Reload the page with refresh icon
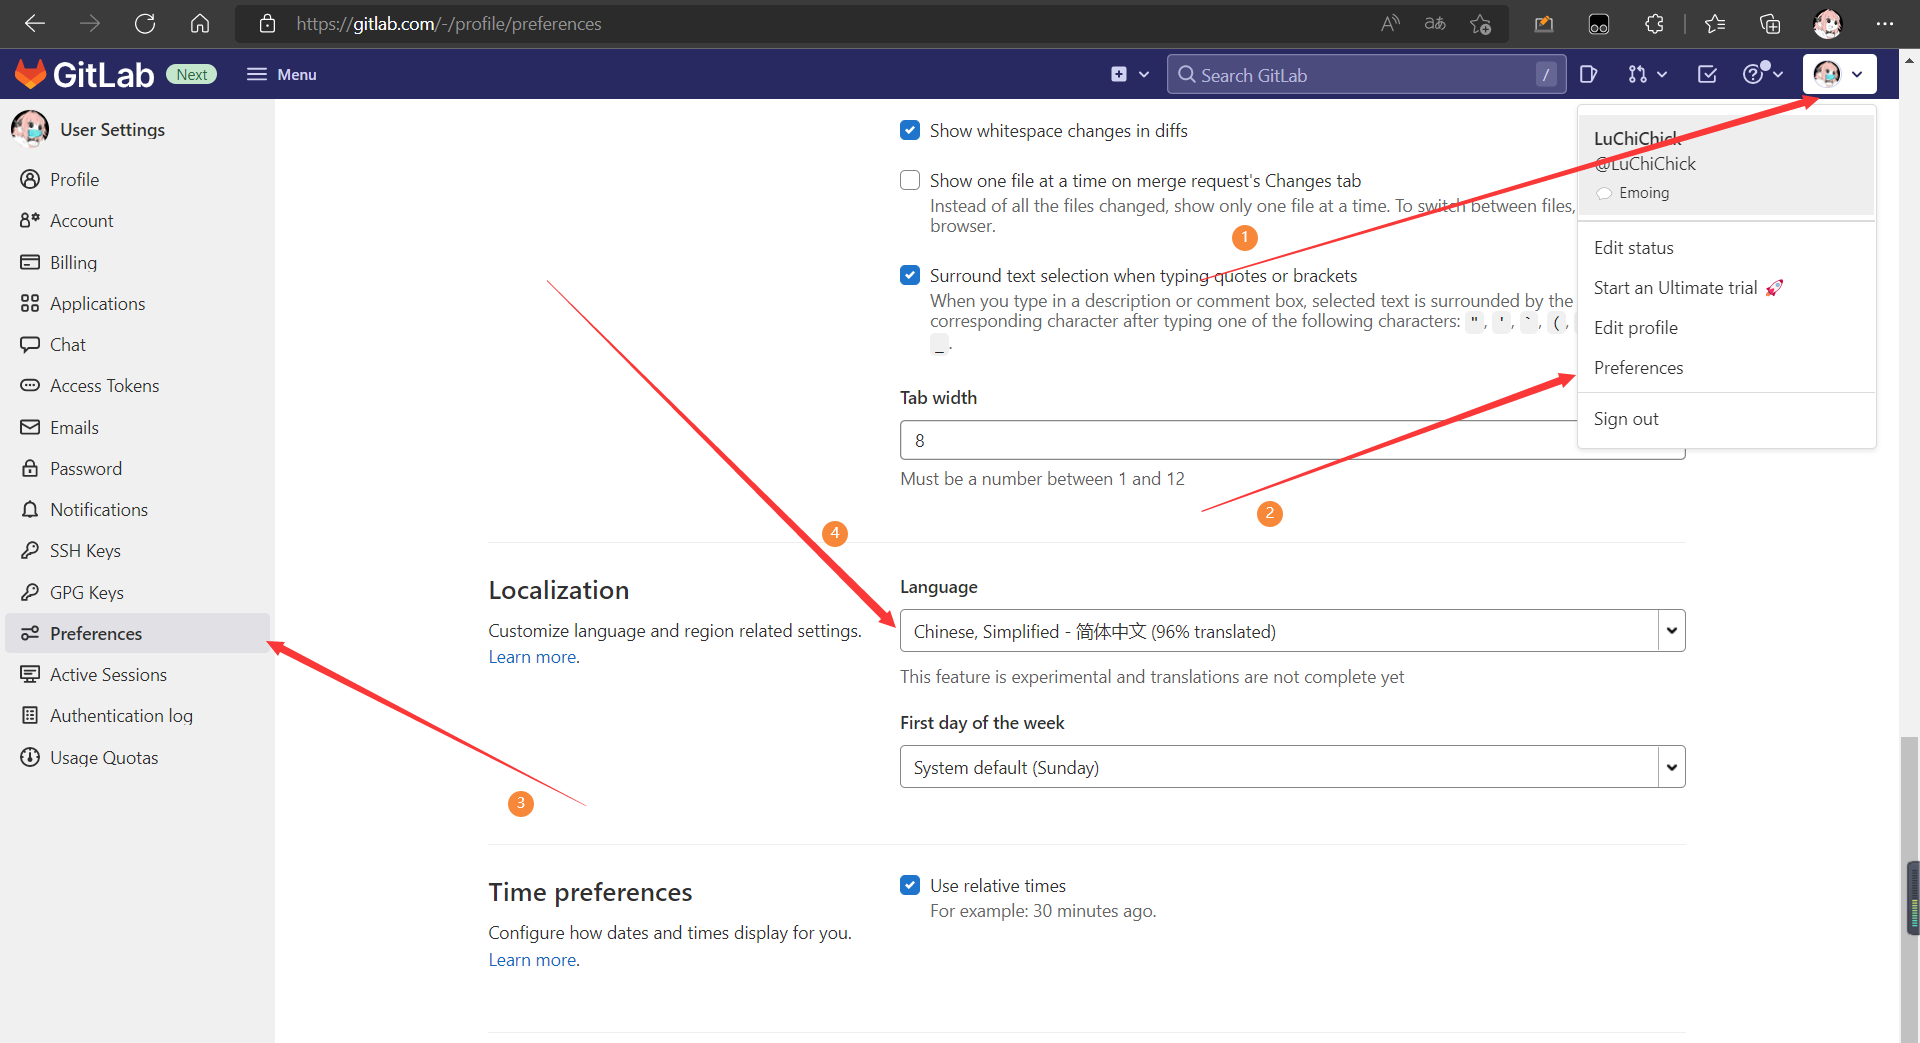 (x=145, y=23)
